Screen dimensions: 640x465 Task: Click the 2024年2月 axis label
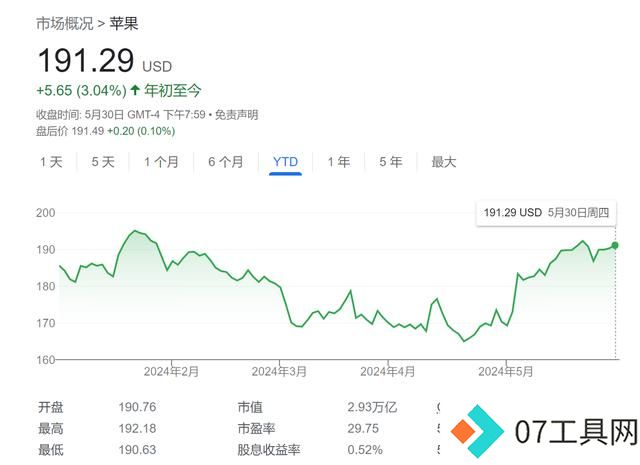pos(171,372)
